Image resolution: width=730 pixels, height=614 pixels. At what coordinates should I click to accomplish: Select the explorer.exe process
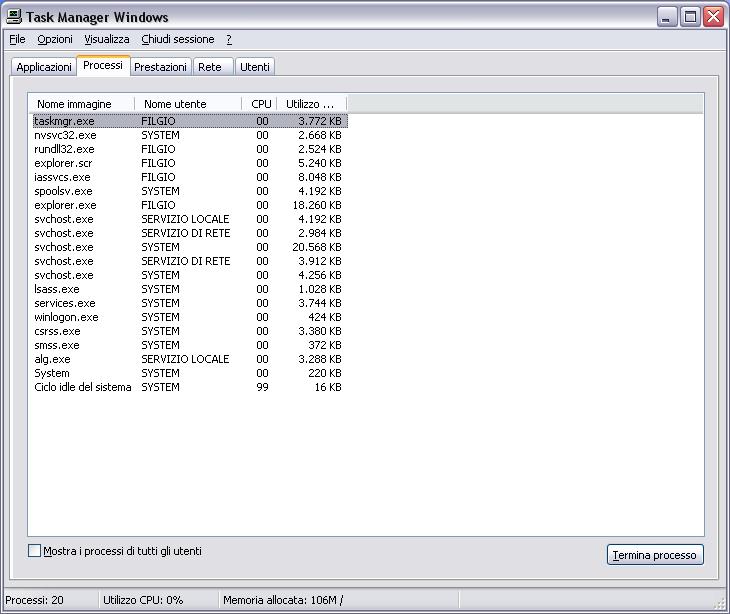tap(190, 205)
